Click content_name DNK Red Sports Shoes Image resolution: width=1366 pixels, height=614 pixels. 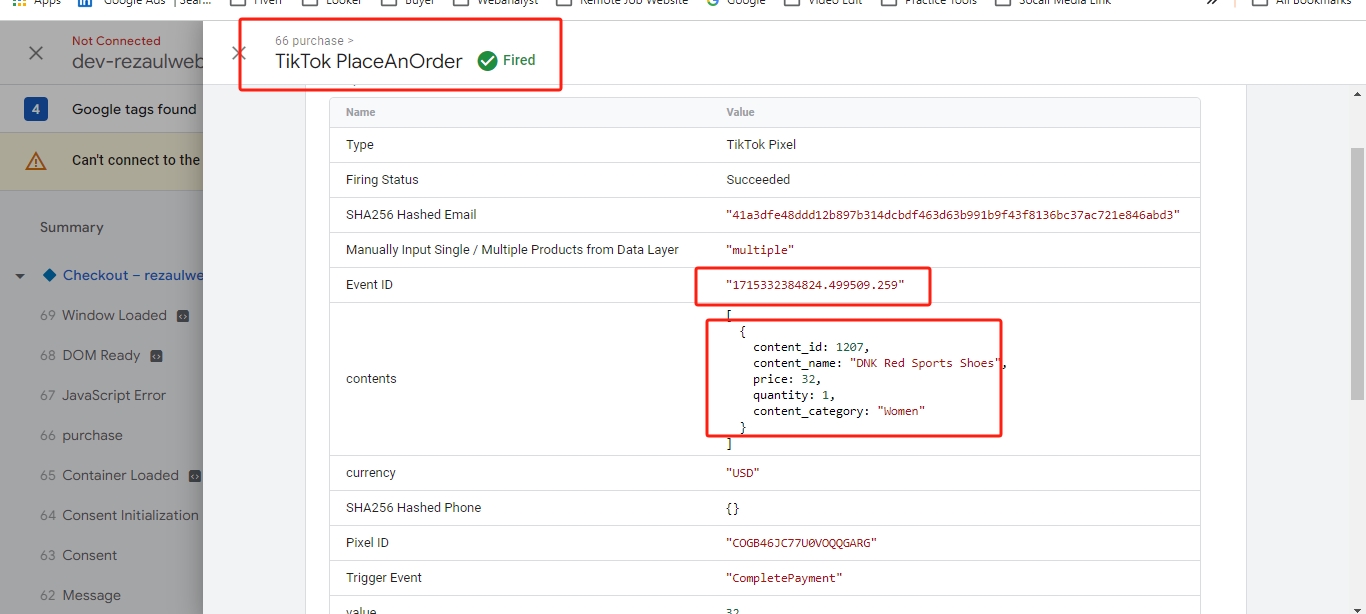point(879,363)
